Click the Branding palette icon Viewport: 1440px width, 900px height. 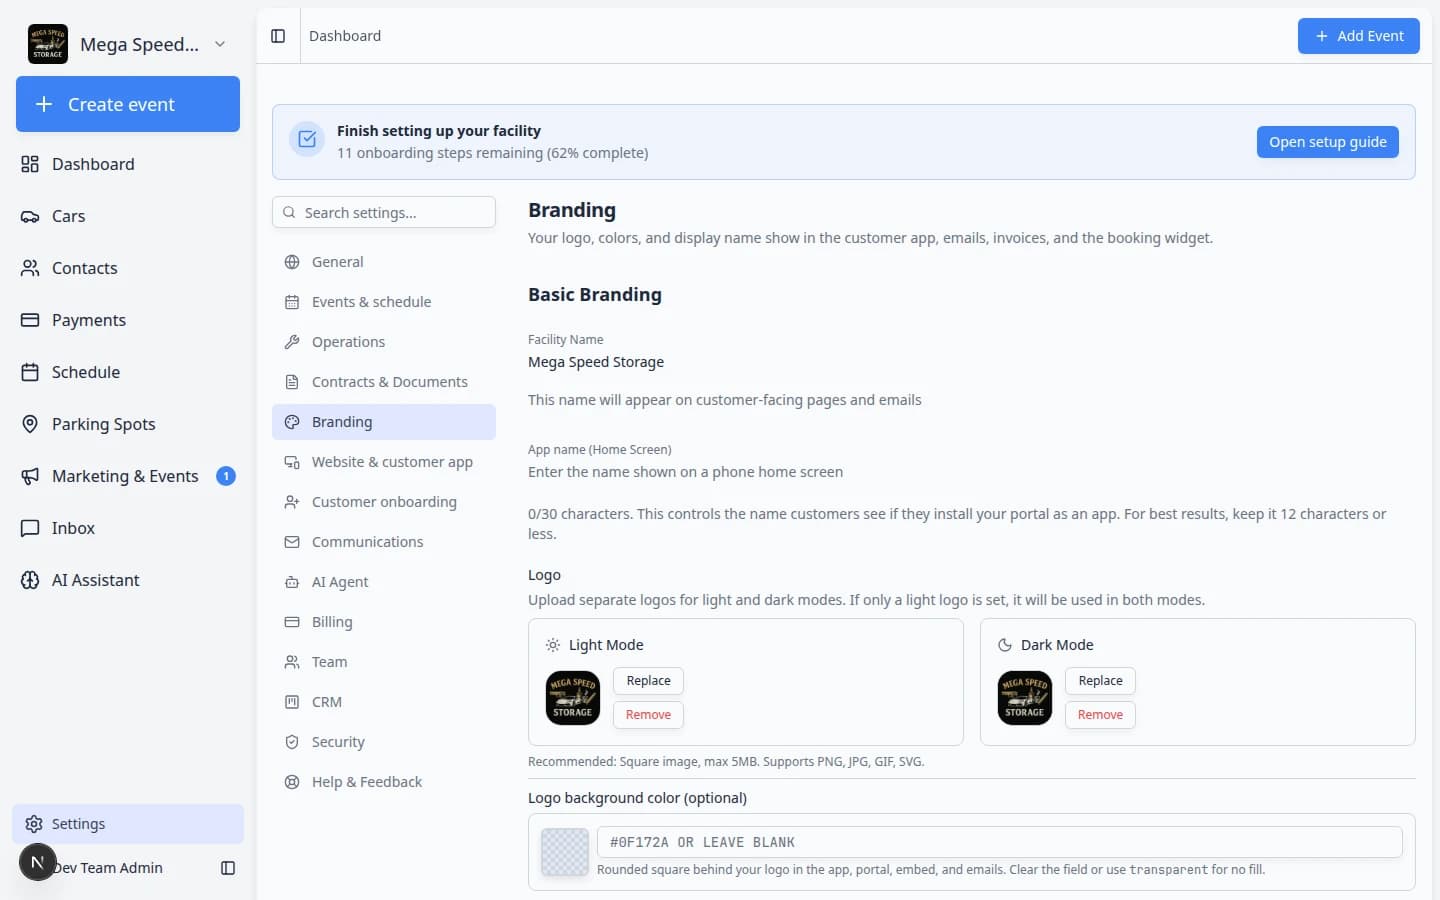pos(292,422)
